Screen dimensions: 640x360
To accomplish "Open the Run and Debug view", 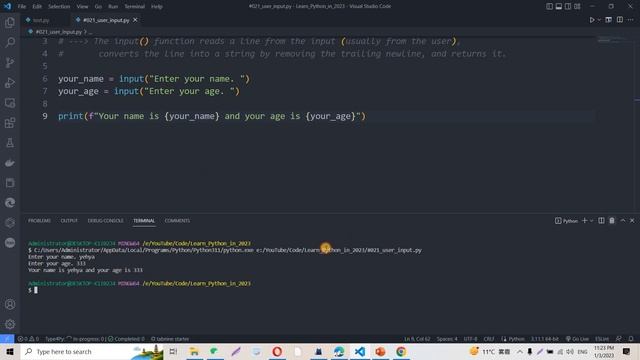I will point(10,82).
